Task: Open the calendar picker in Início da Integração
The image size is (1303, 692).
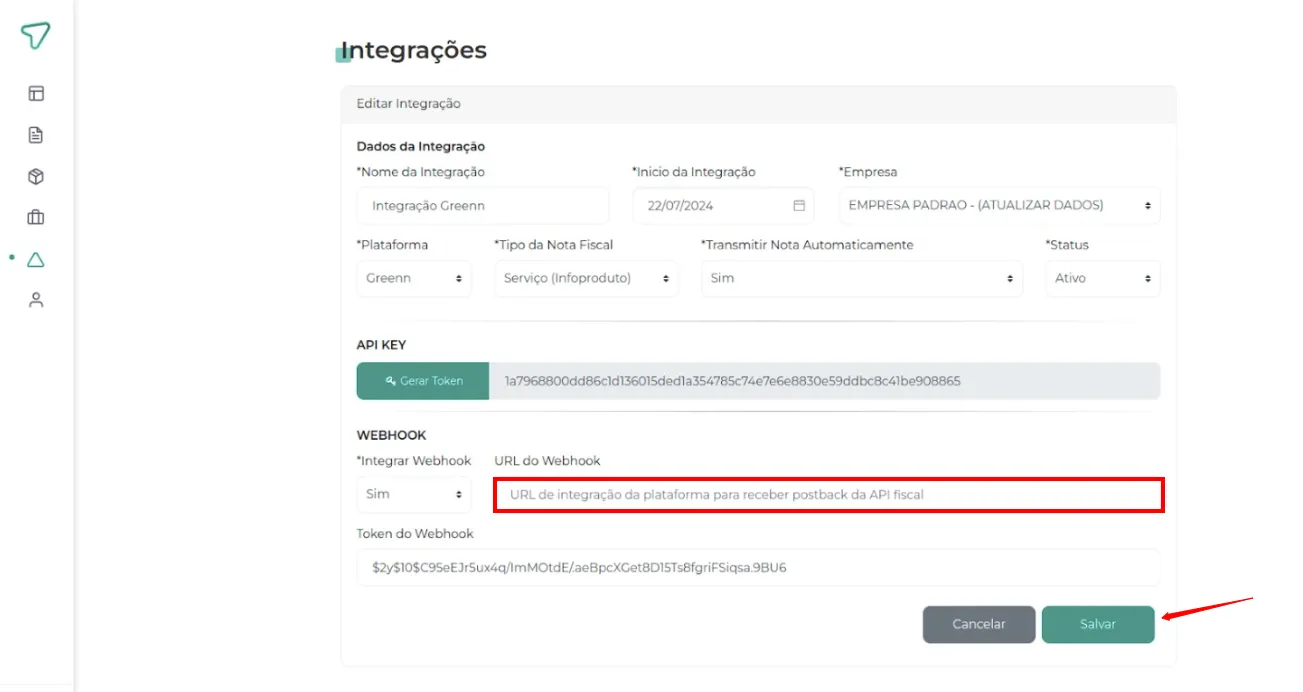Action: (799, 206)
